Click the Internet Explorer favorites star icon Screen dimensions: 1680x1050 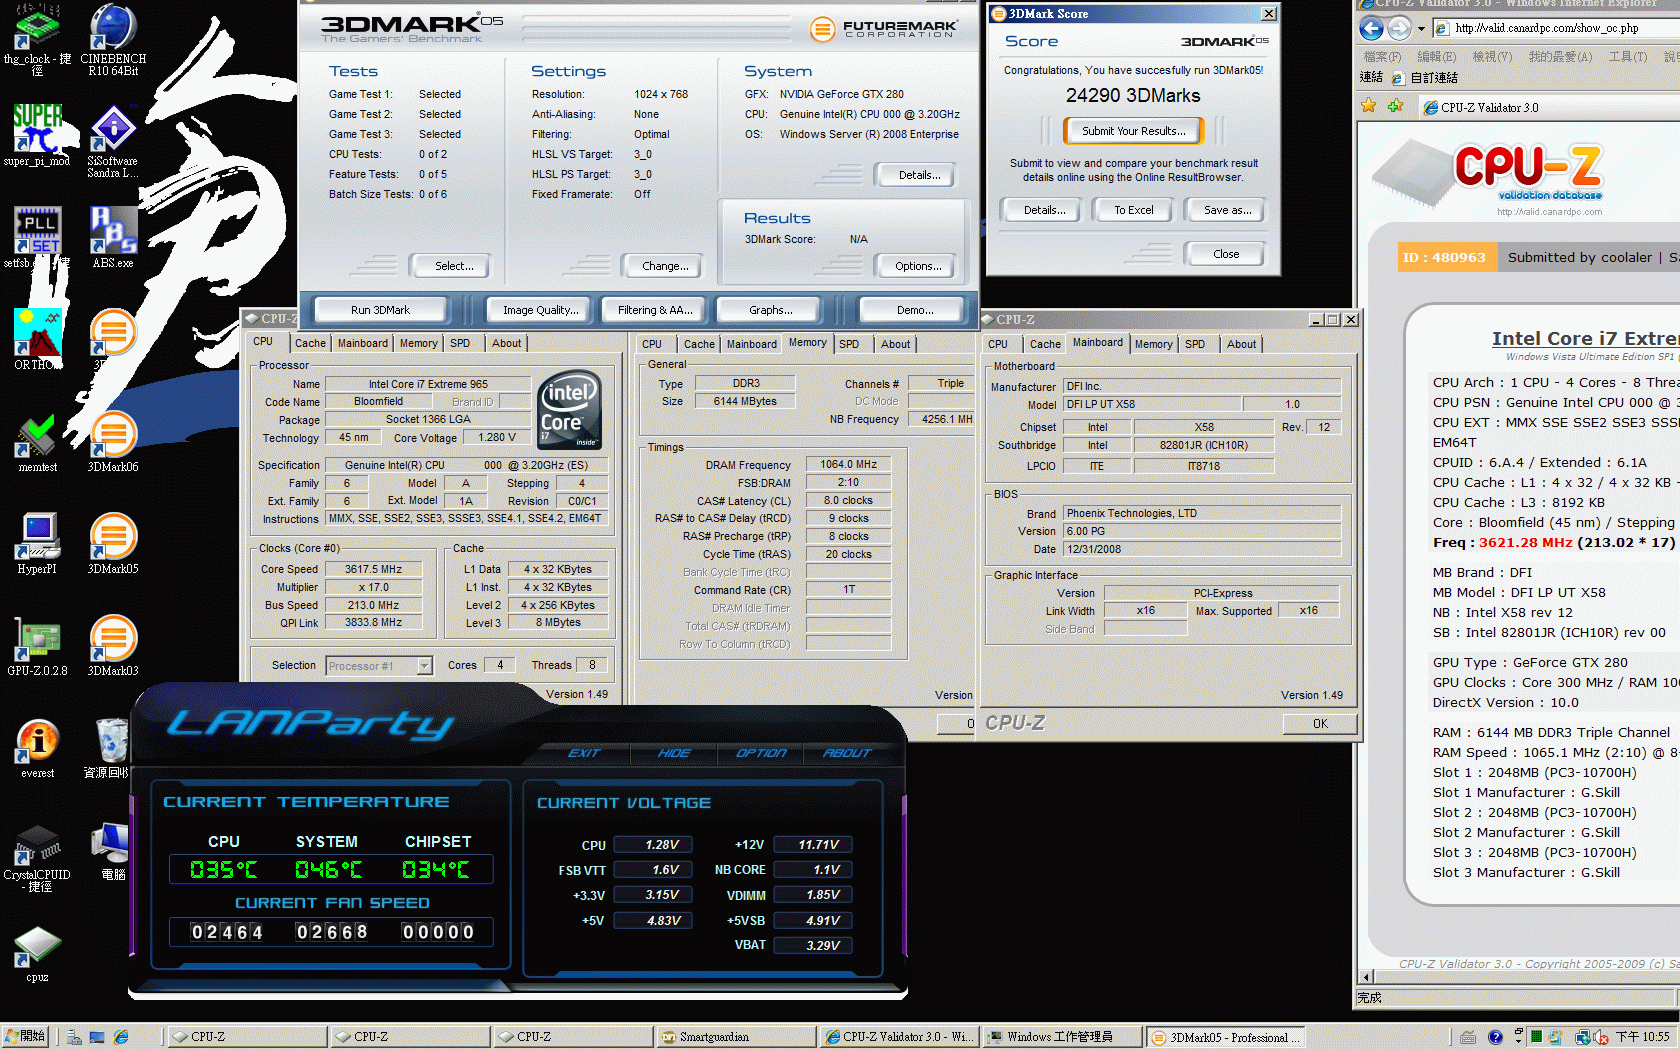(1369, 106)
